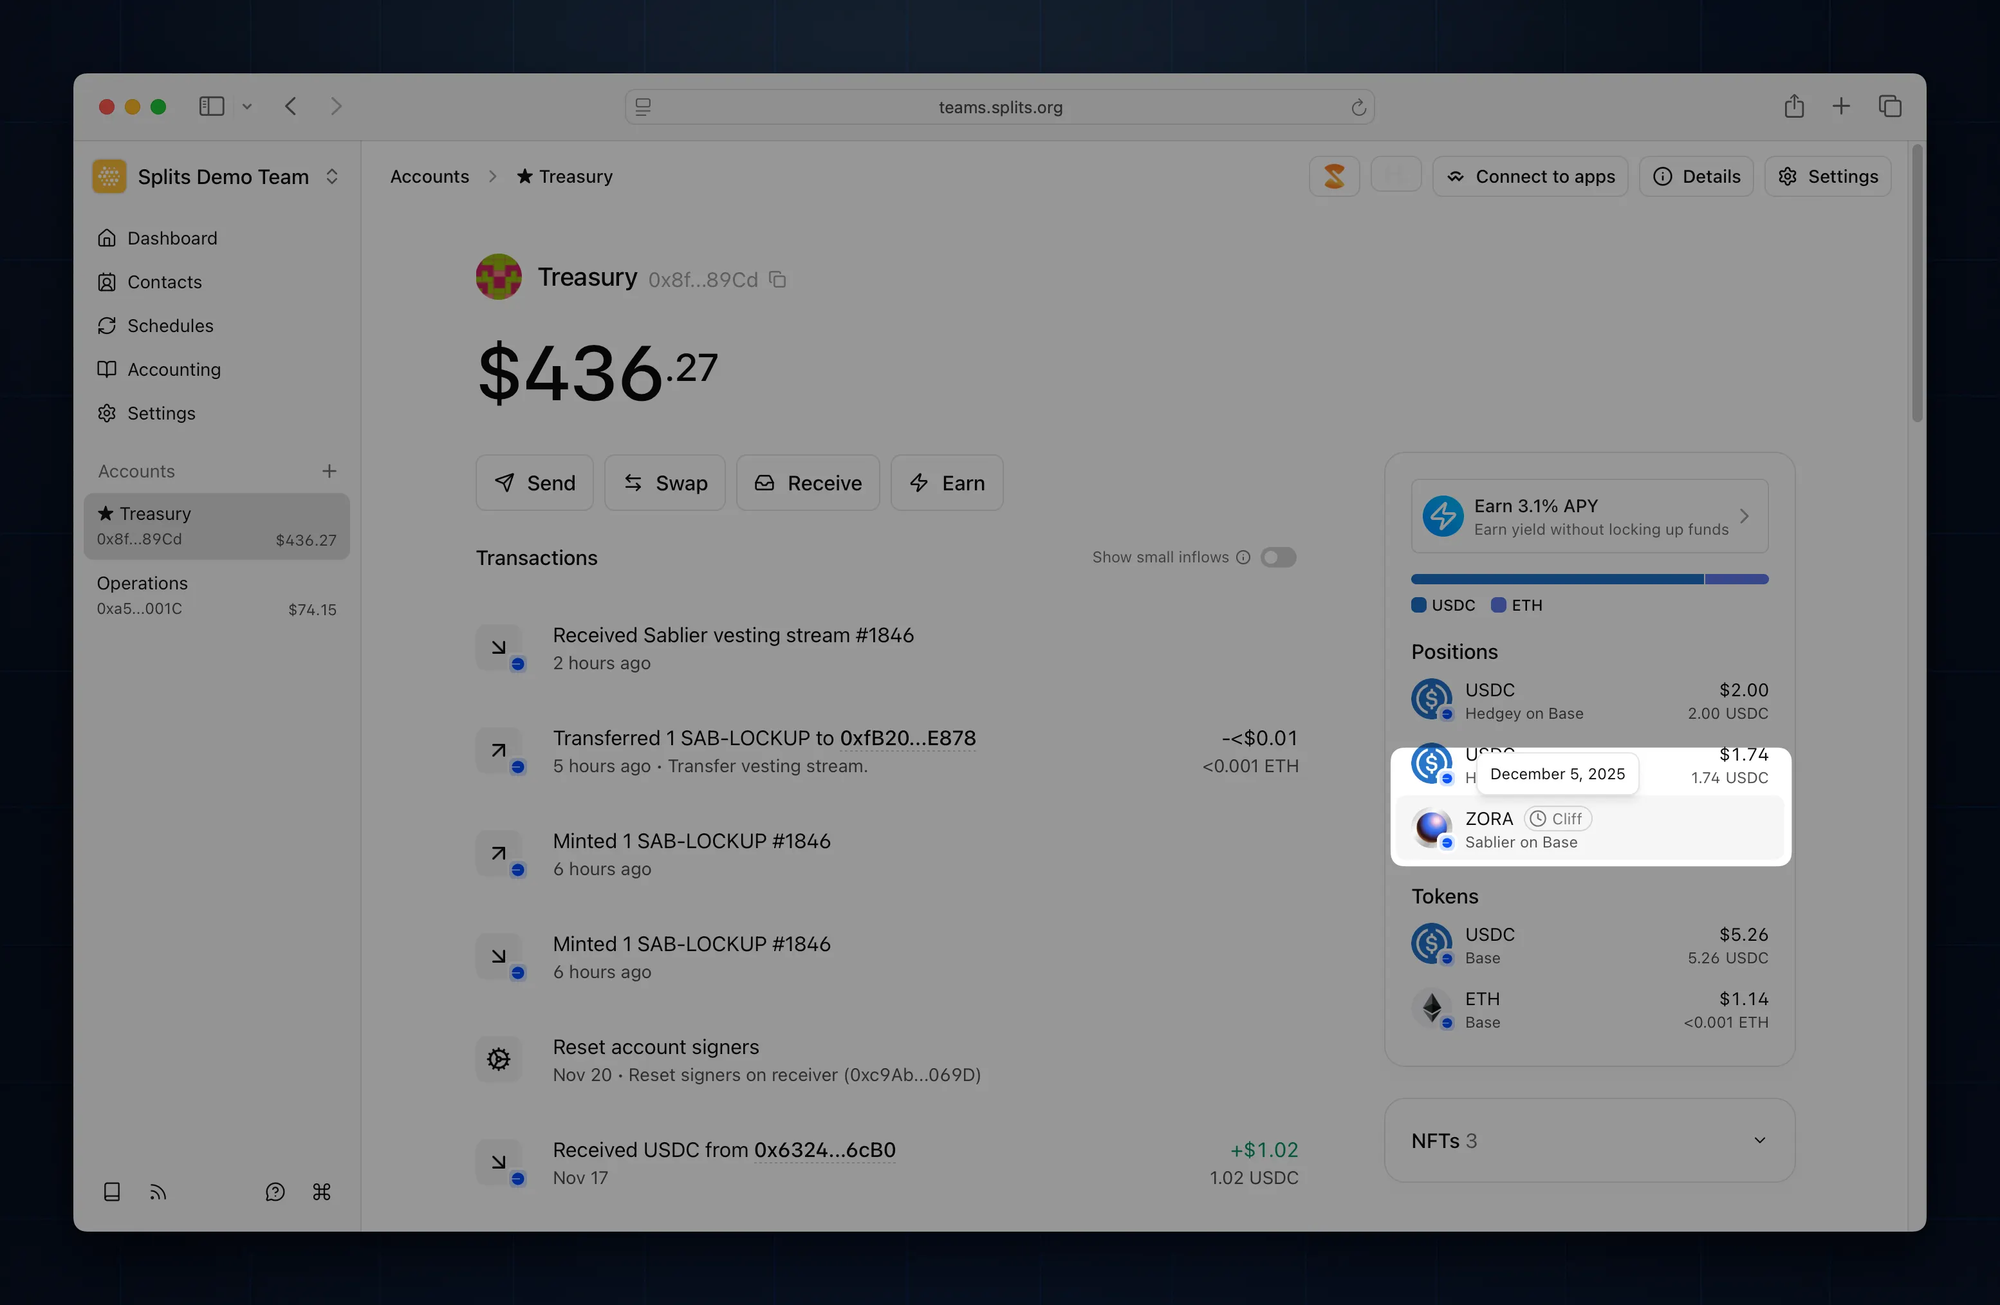
Task: Add a new account with plus icon
Action: point(329,471)
